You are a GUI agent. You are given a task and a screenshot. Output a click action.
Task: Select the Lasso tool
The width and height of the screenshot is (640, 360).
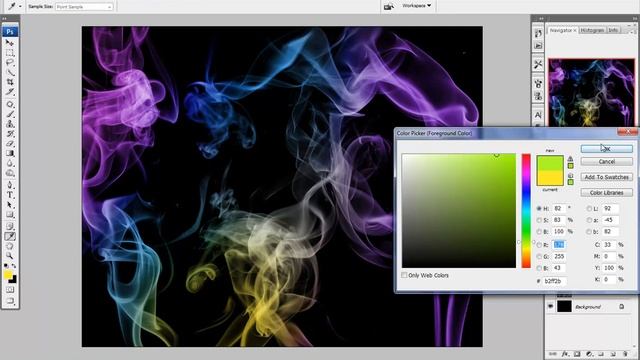[10, 62]
